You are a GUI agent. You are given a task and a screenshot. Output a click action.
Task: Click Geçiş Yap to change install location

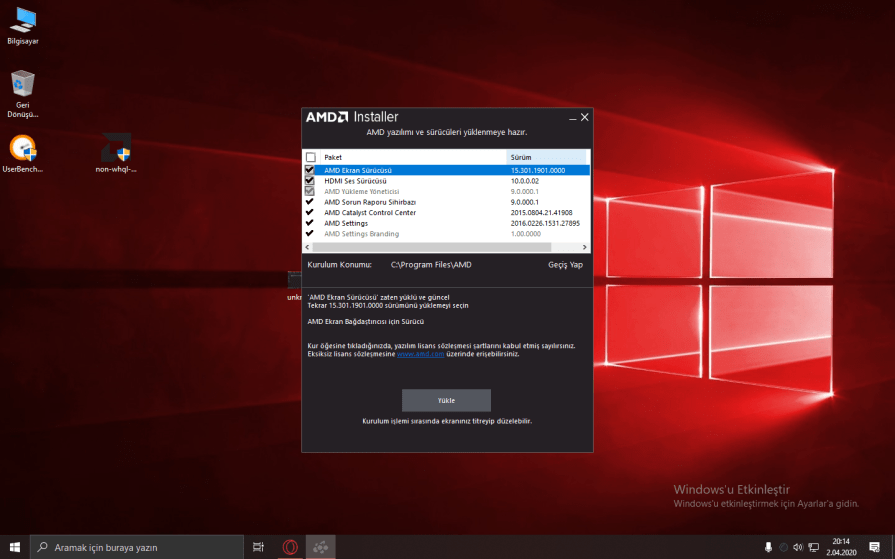565,264
